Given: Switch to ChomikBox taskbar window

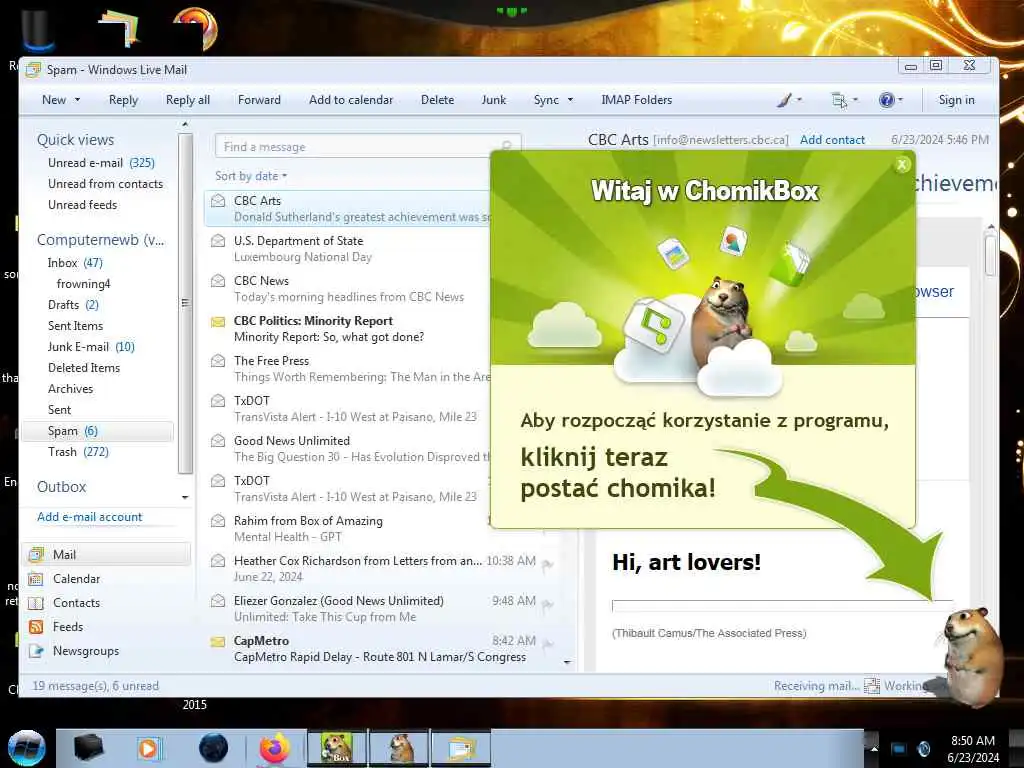Looking at the screenshot, I should pos(337,748).
